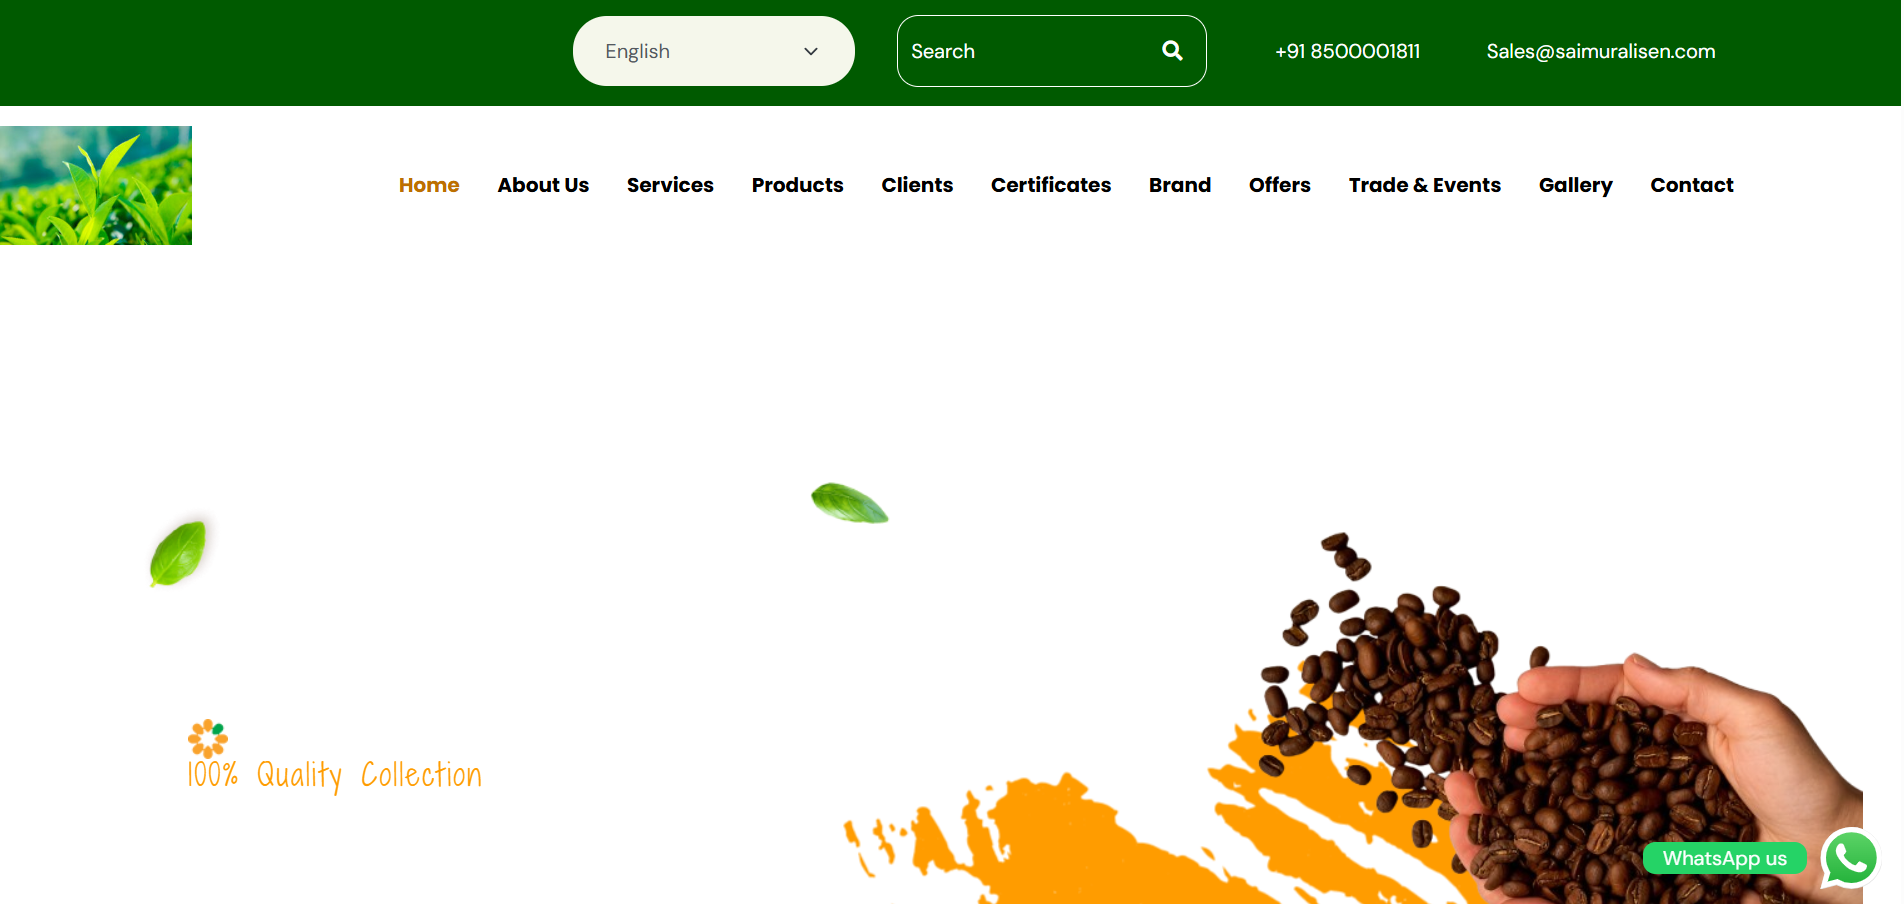Open the WhatsApp chat icon
Viewport: 1904px width, 904px height.
click(x=1850, y=858)
